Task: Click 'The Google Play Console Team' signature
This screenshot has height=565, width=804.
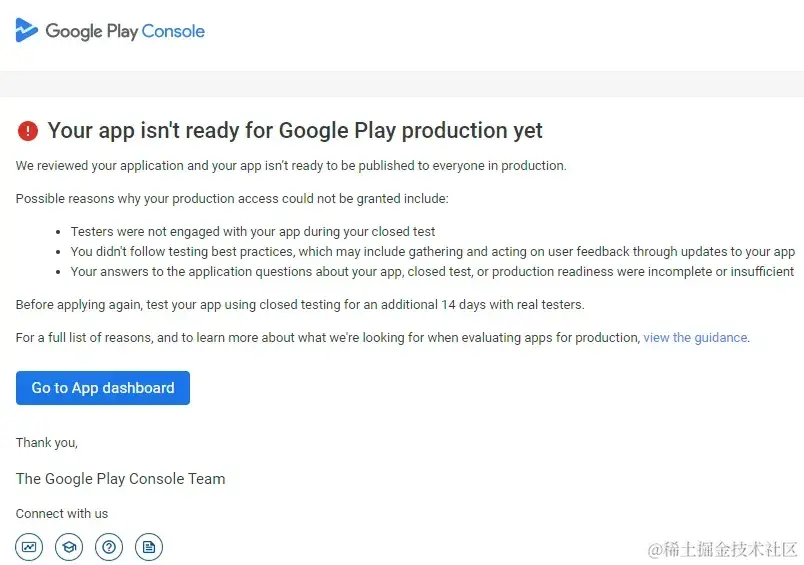Action: tap(120, 479)
